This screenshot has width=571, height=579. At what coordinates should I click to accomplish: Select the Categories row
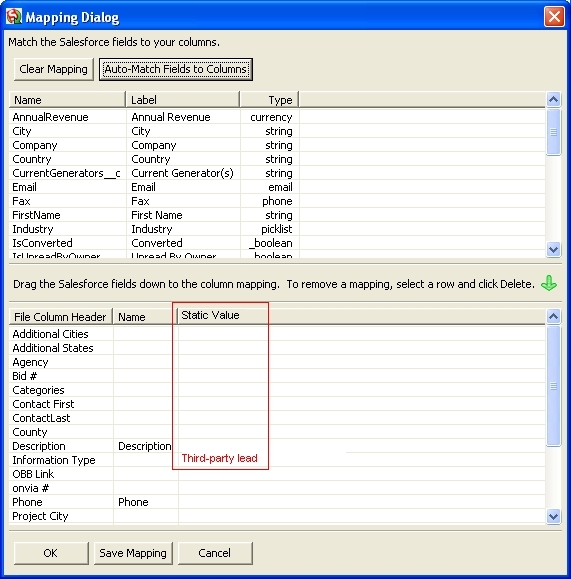pyautogui.click(x=277, y=390)
